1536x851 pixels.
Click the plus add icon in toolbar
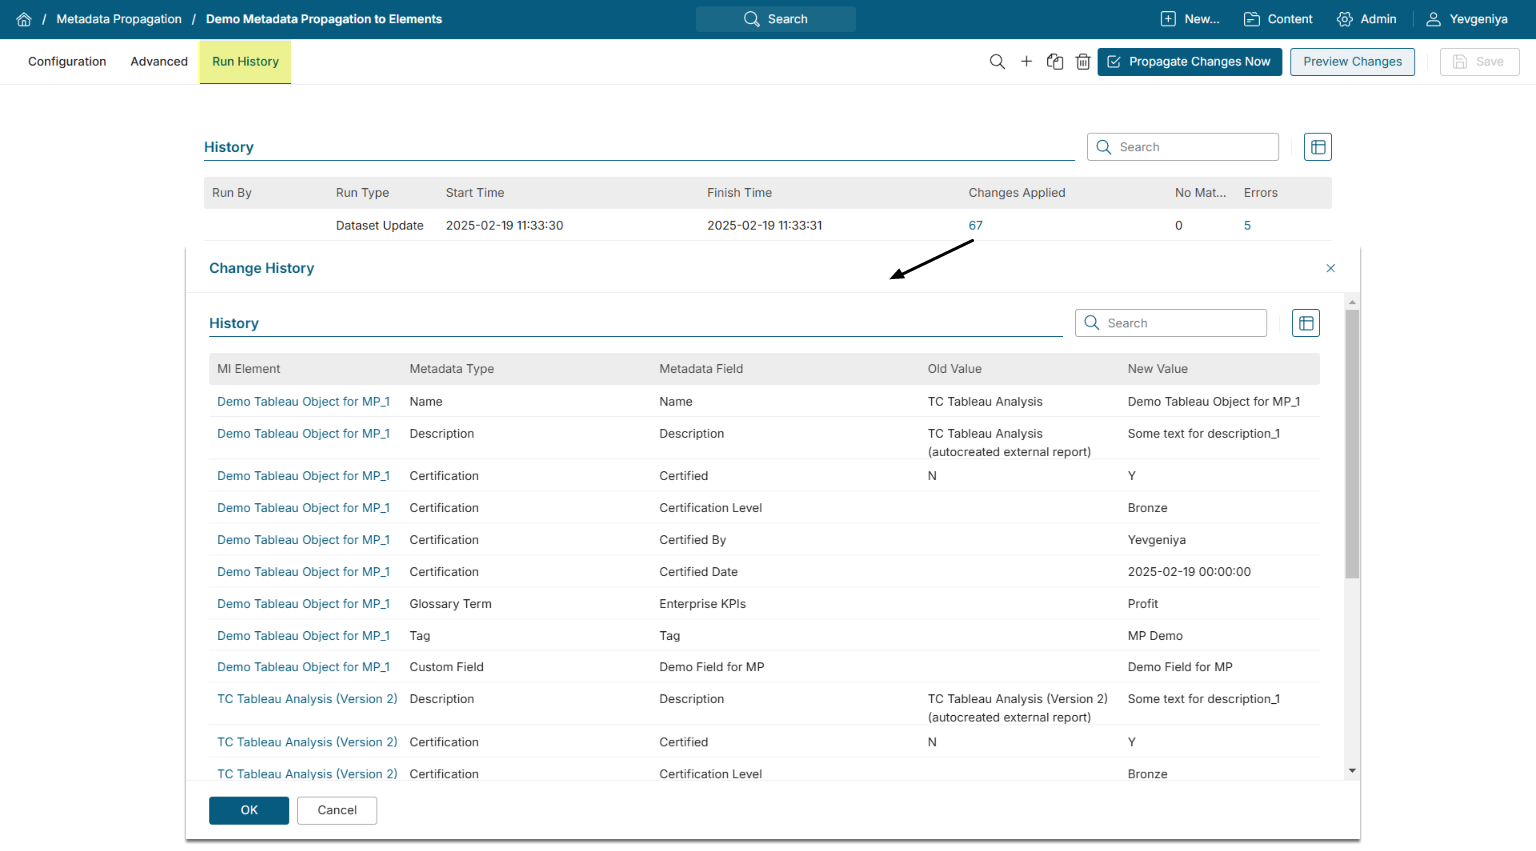click(1026, 62)
